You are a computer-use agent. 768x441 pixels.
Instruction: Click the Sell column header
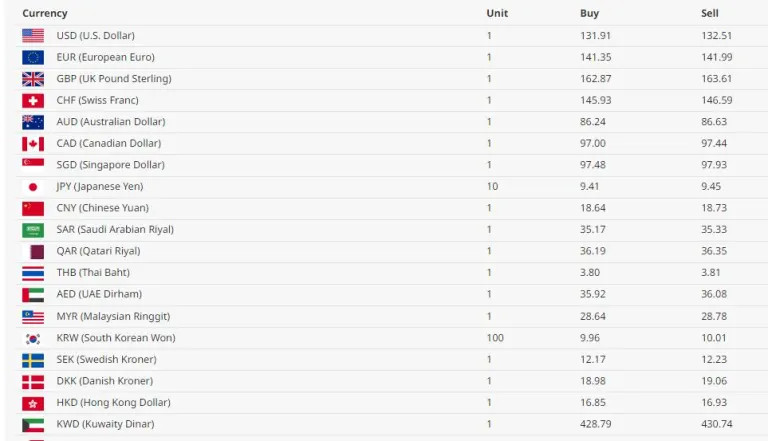tap(710, 13)
